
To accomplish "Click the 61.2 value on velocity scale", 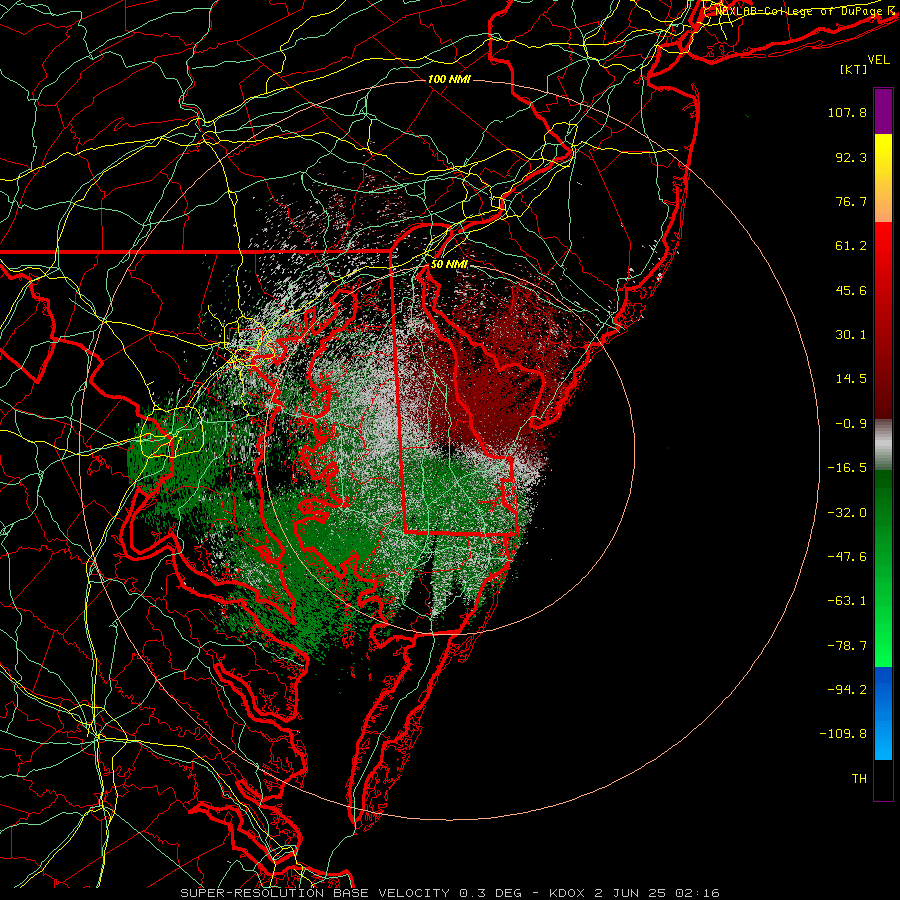I will (x=851, y=246).
